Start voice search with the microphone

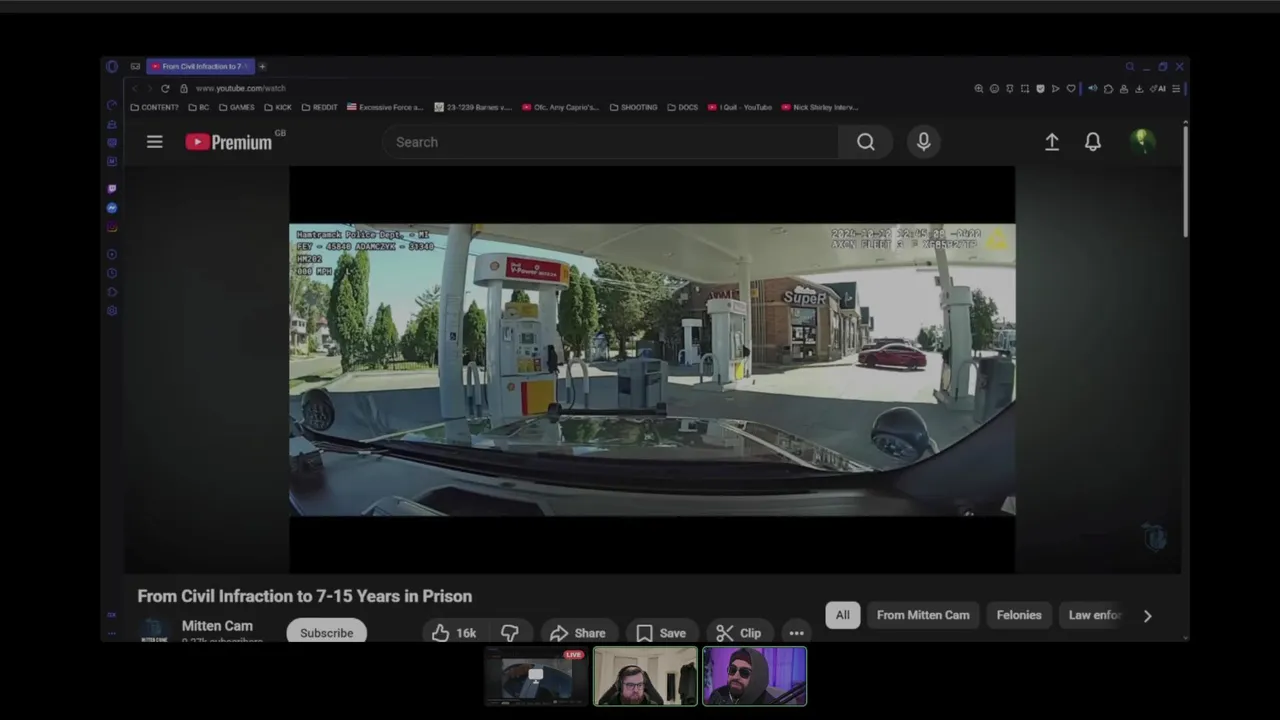924,142
